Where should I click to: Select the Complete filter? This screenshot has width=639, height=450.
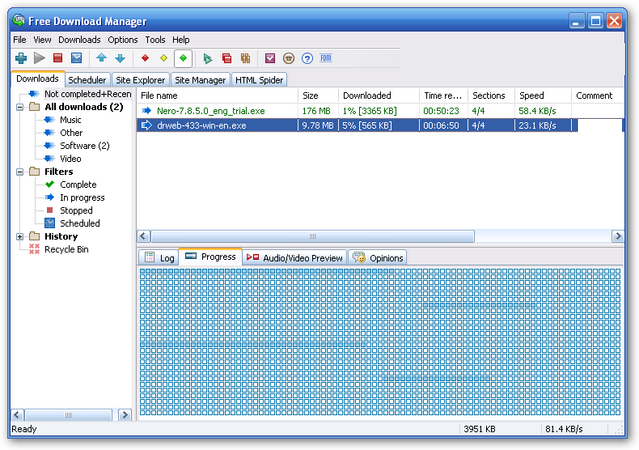tap(78, 185)
